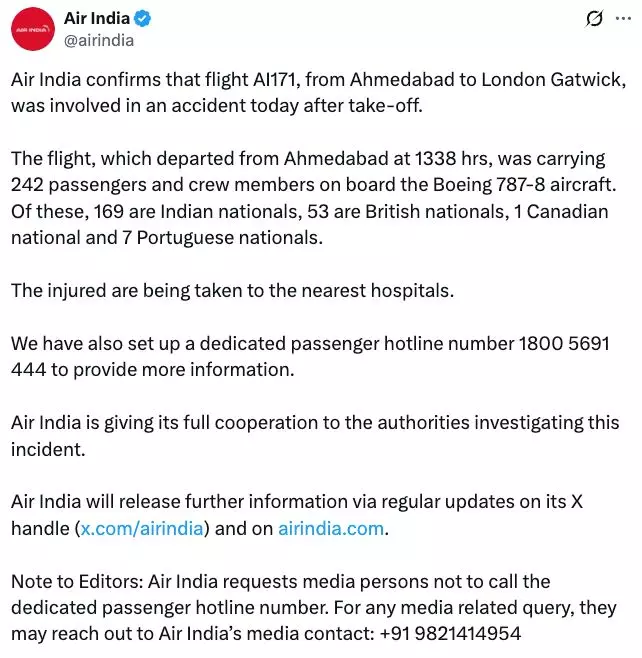Click the blue verified badge
This screenshot has height=658, width=642.
[x=146, y=19]
